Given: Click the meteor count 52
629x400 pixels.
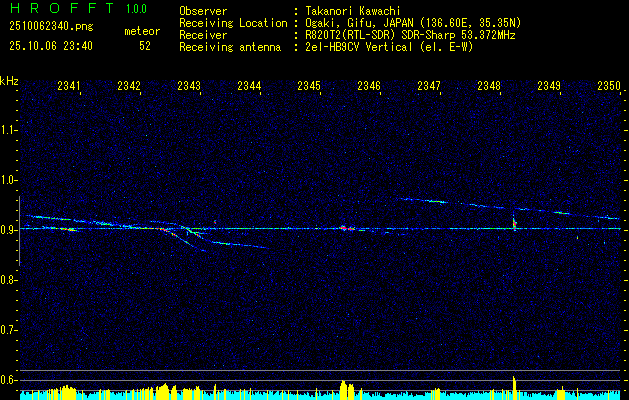Looking at the screenshot, I should coord(145,46).
